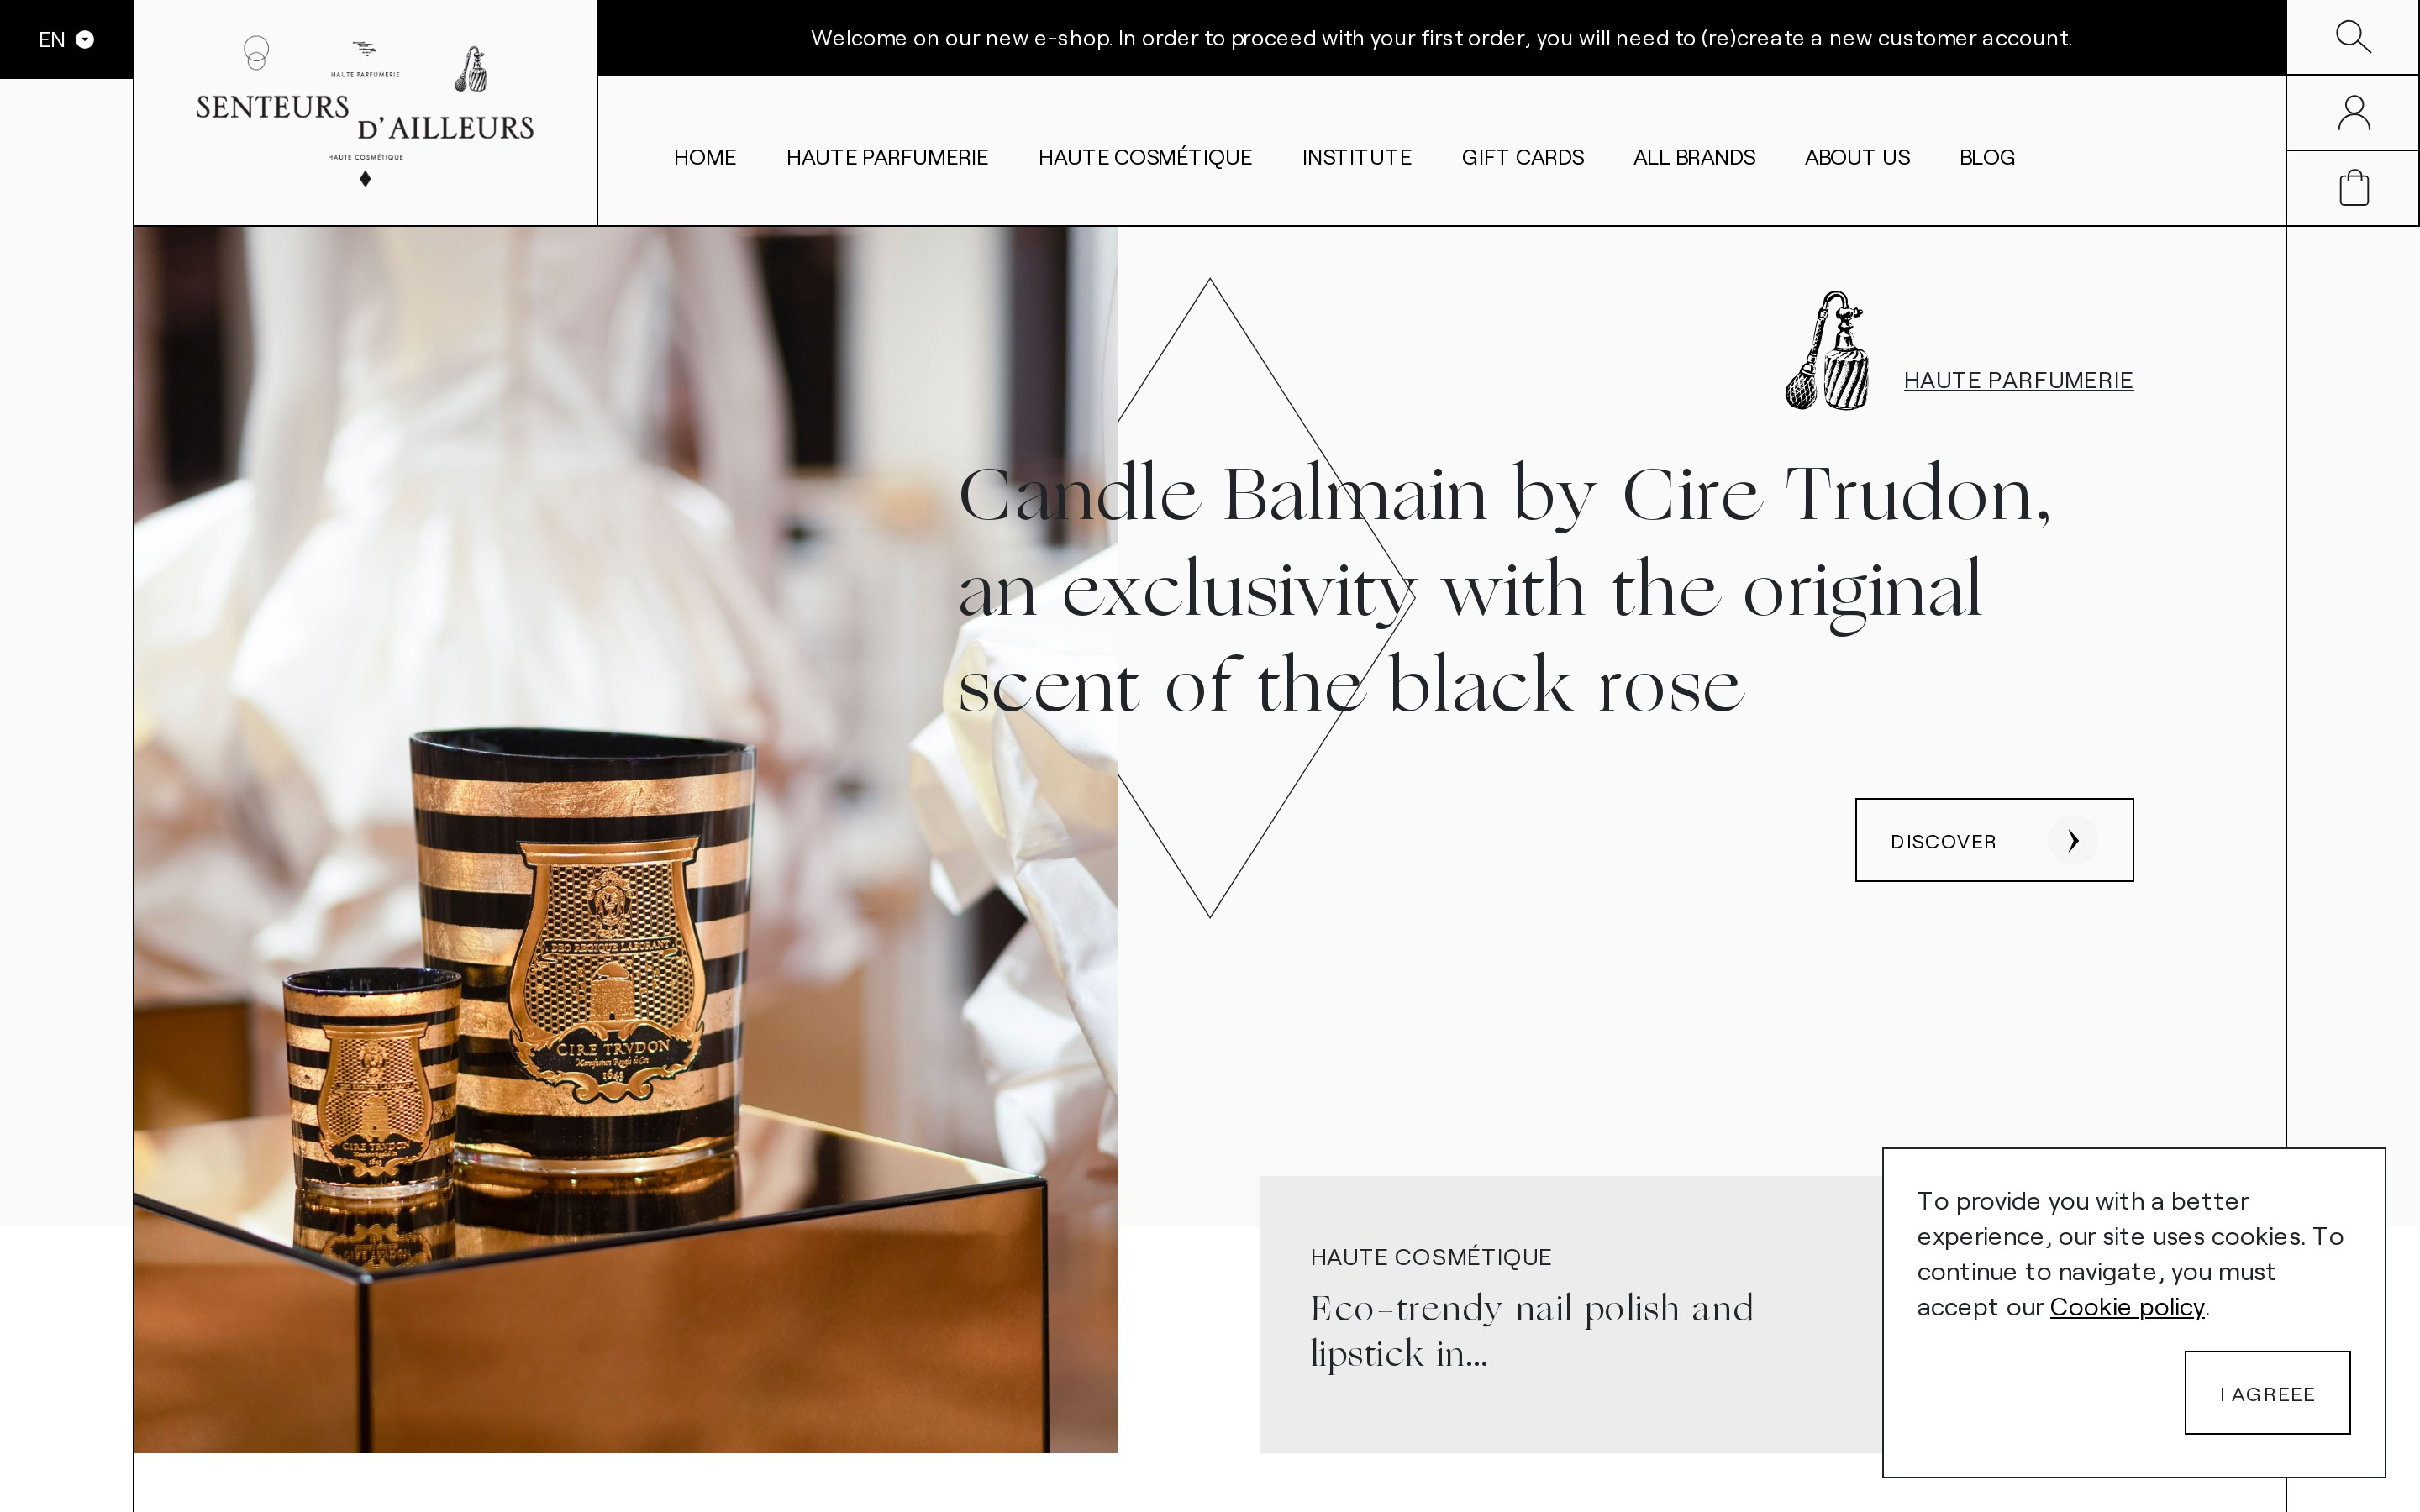Open the customer account icon

click(2353, 112)
